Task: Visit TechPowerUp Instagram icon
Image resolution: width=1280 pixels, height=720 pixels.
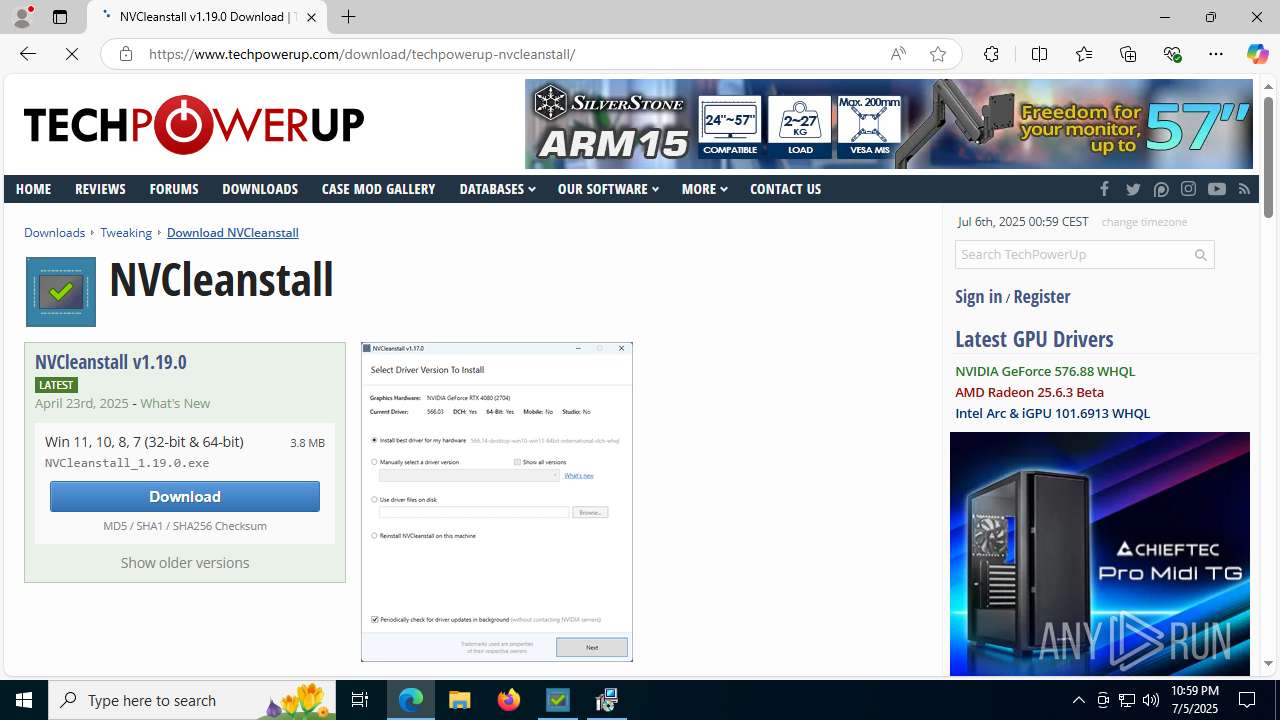Action: point(1188,189)
